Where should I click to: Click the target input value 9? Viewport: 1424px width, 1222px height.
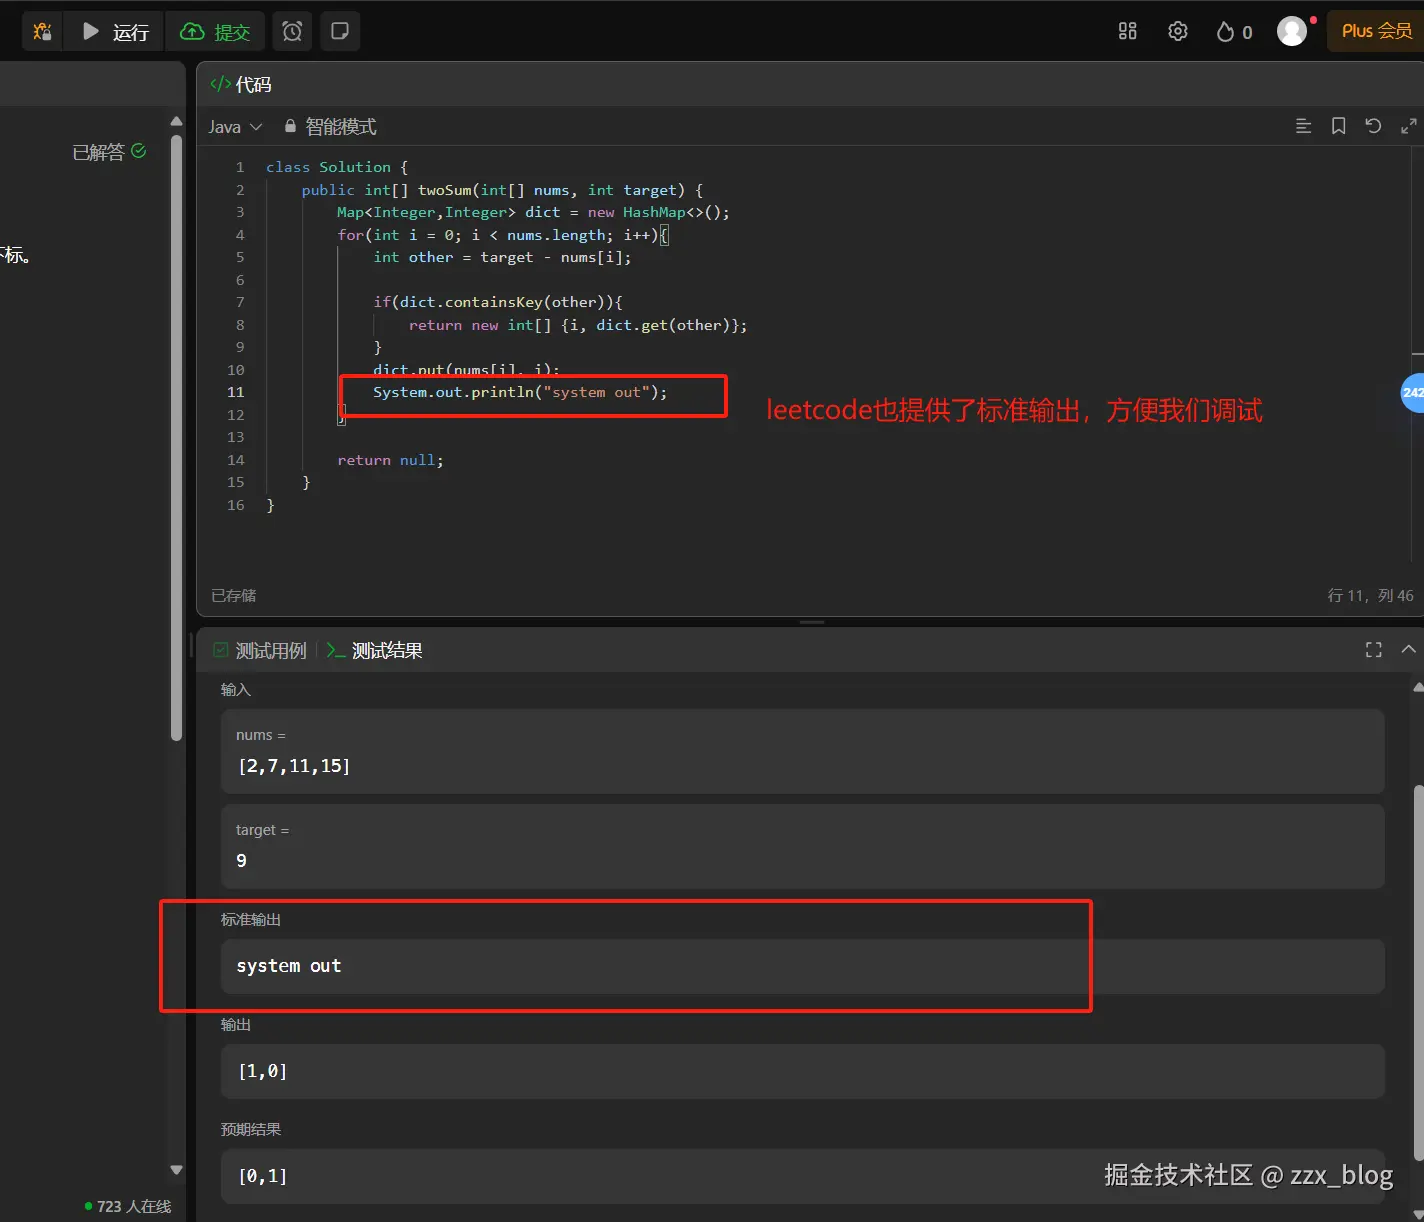241,861
